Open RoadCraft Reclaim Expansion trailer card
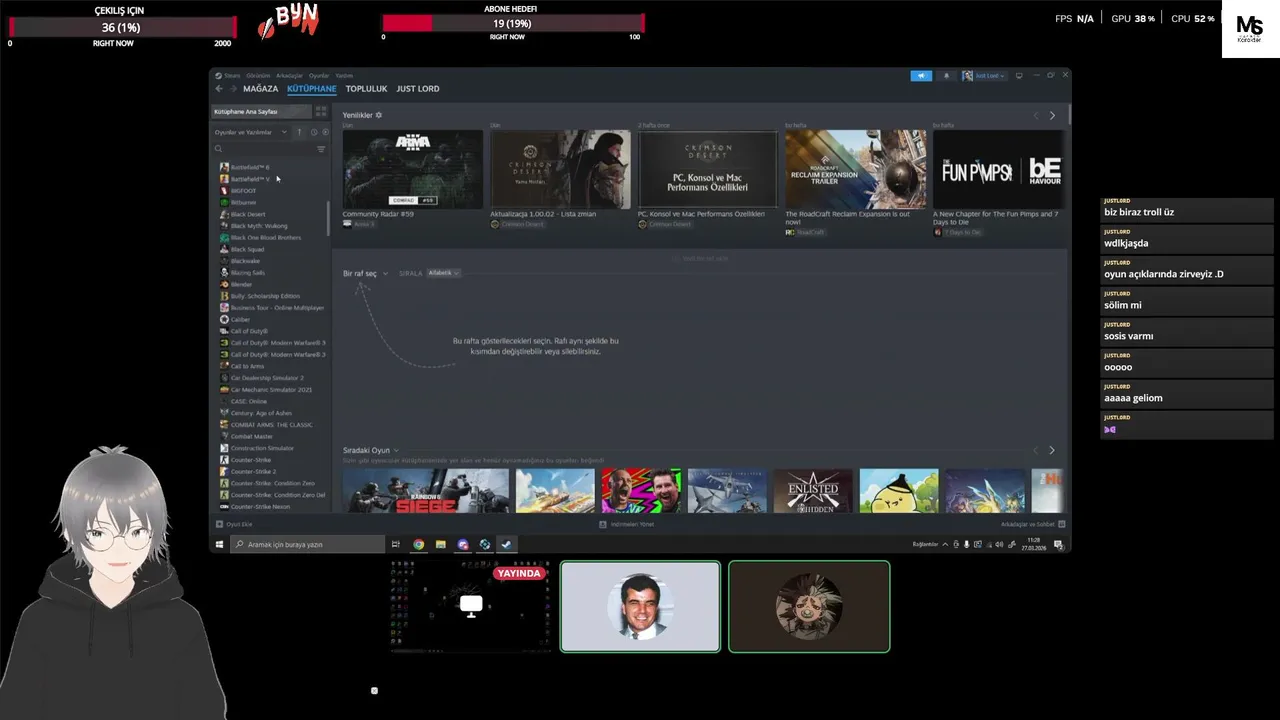The image size is (1280, 720). click(855, 169)
